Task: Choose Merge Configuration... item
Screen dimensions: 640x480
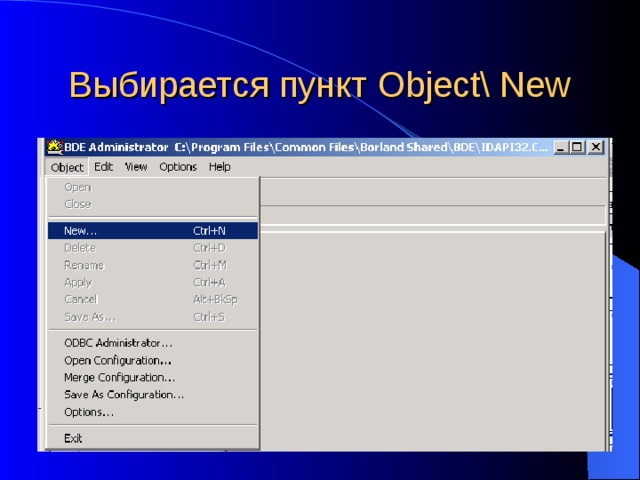Action: 153,378
